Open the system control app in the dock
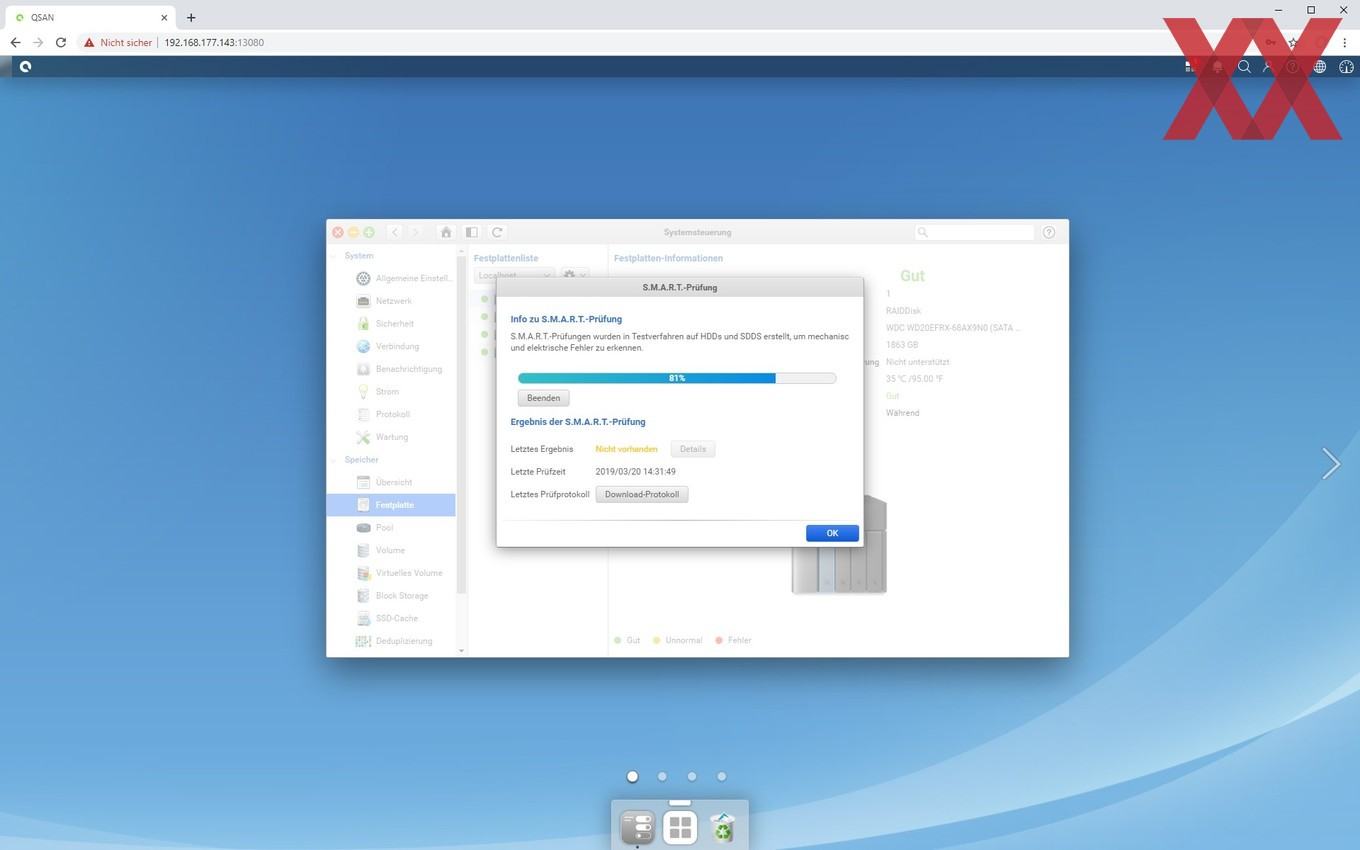 click(x=637, y=828)
